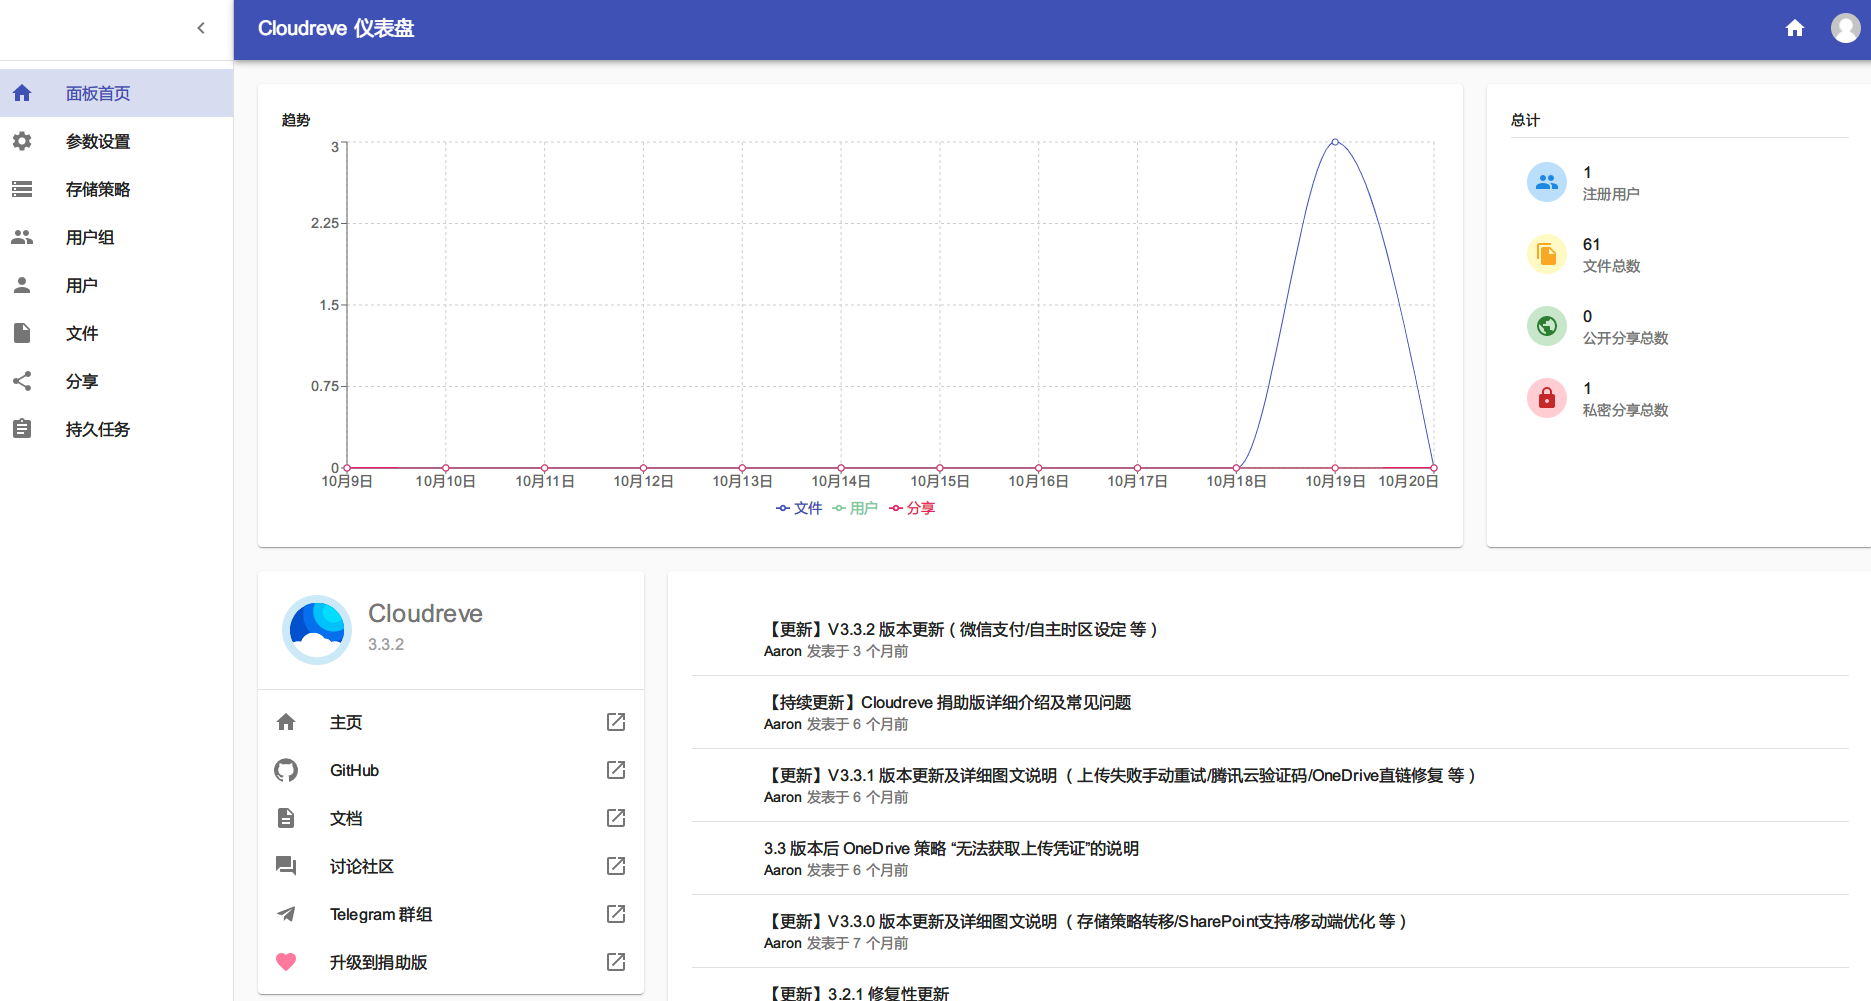Image resolution: width=1871 pixels, height=1001 pixels.
Task: Open the 讨论社区 link
Action: coord(451,866)
